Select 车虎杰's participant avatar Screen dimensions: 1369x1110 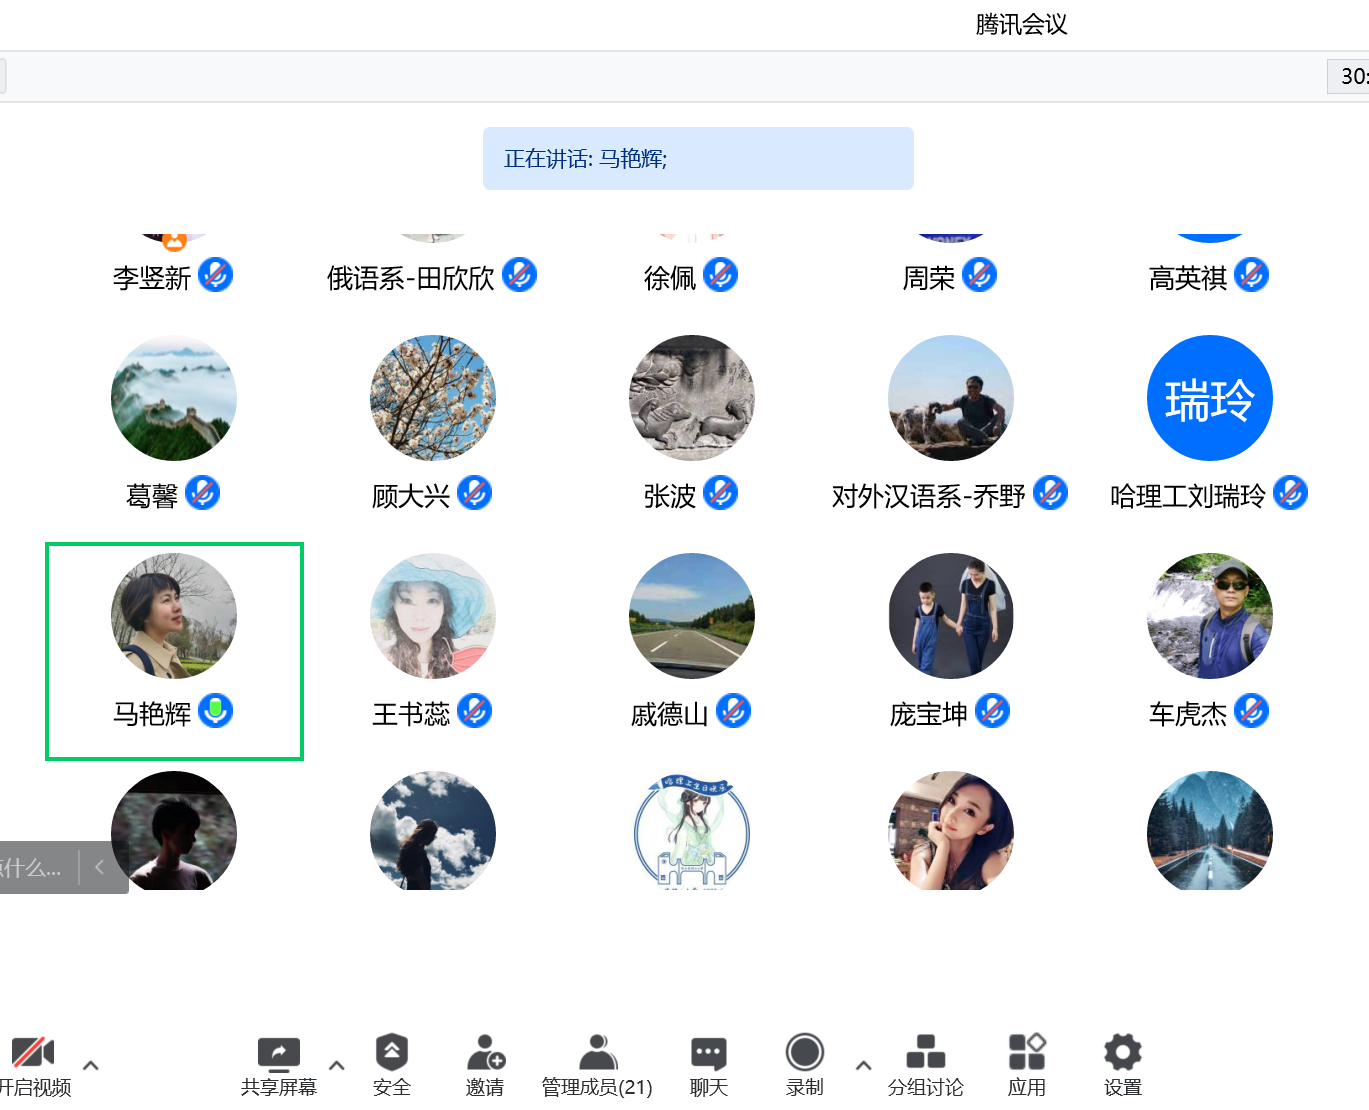(x=1209, y=616)
